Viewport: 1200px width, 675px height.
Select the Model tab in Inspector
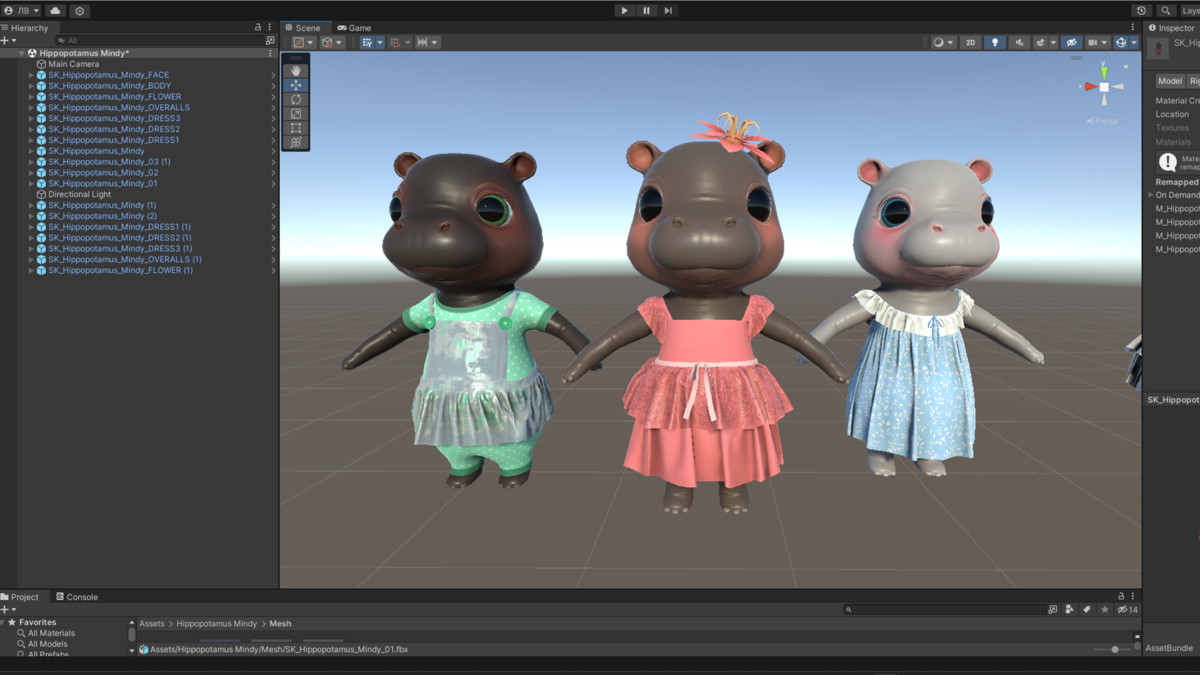pyautogui.click(x=1169, y=81)
